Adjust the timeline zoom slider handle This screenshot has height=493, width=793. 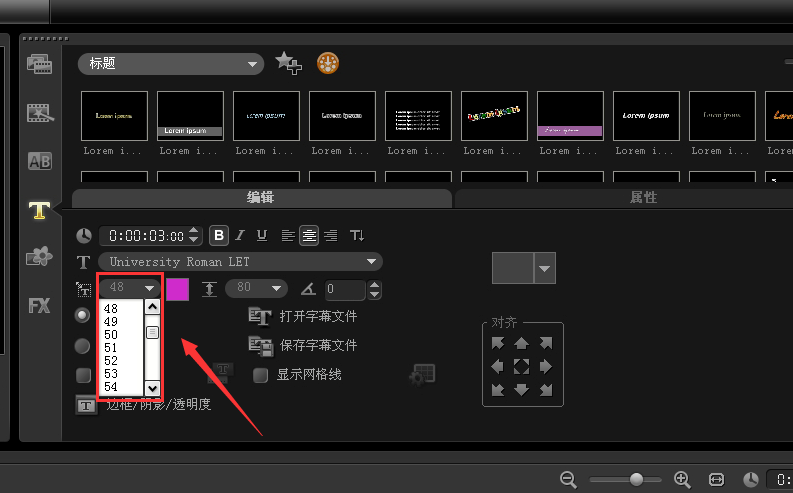pos(636,479)
